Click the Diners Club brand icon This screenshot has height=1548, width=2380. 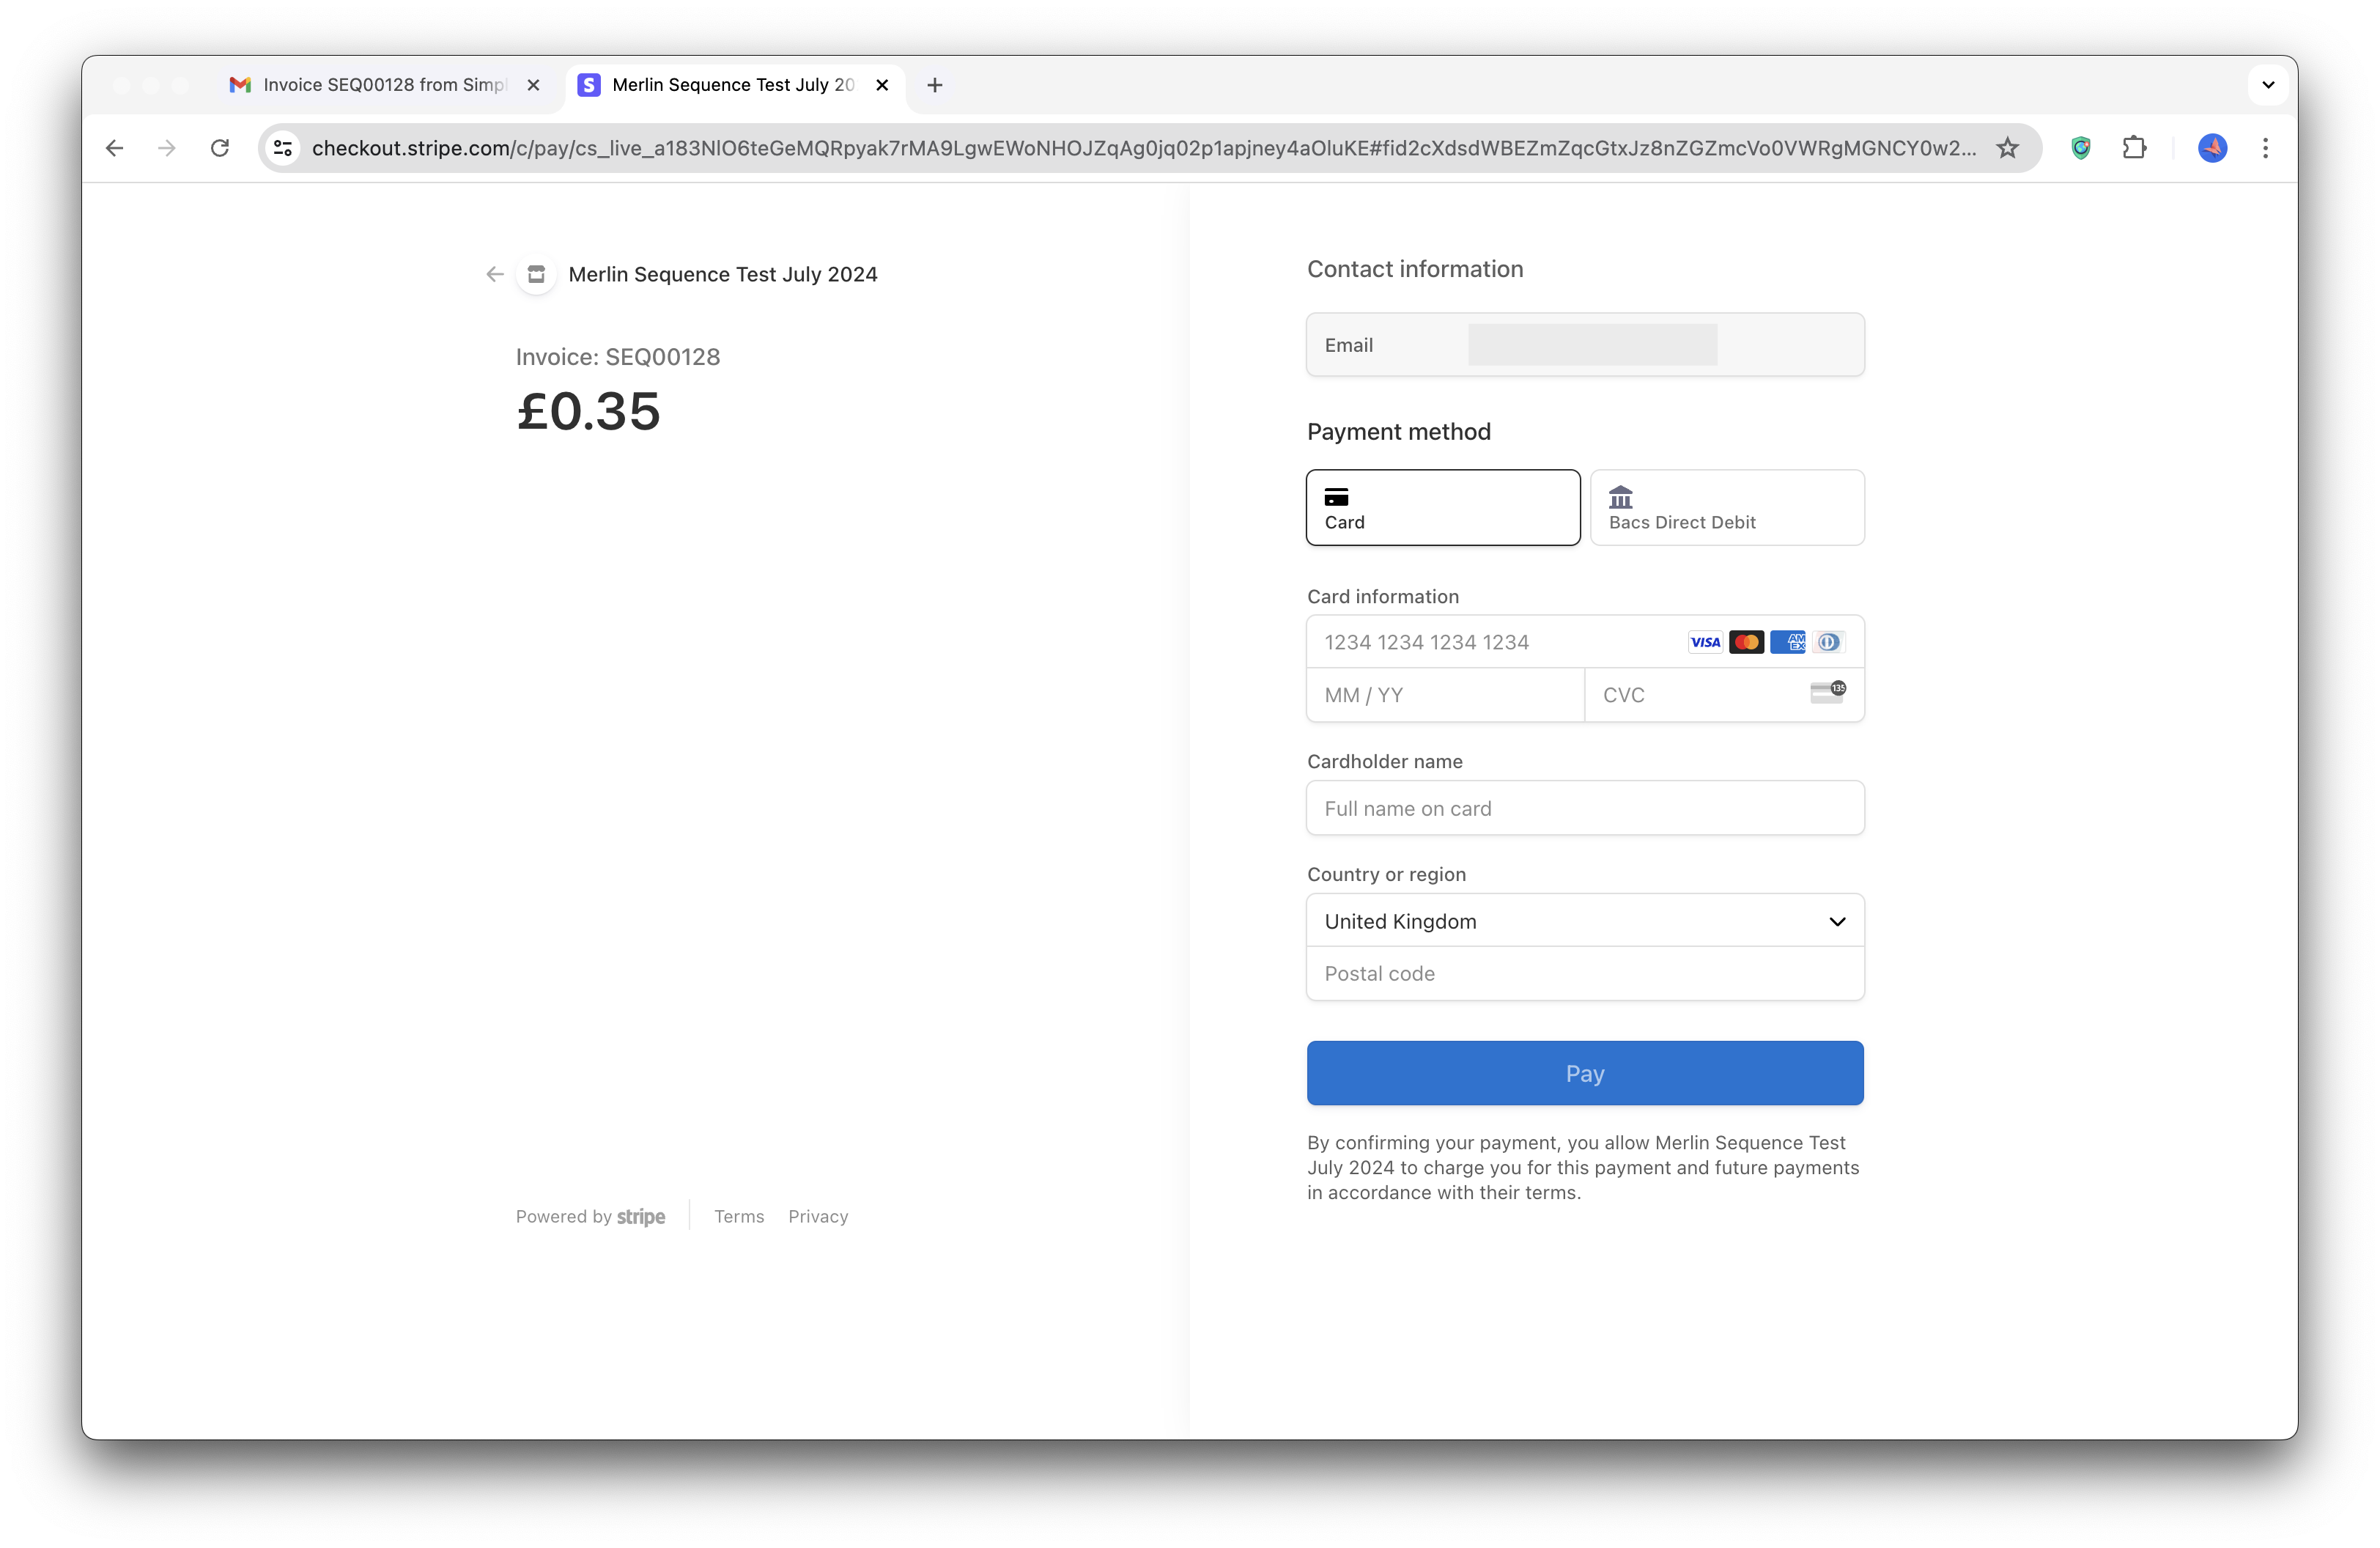tap(1828, 642)
